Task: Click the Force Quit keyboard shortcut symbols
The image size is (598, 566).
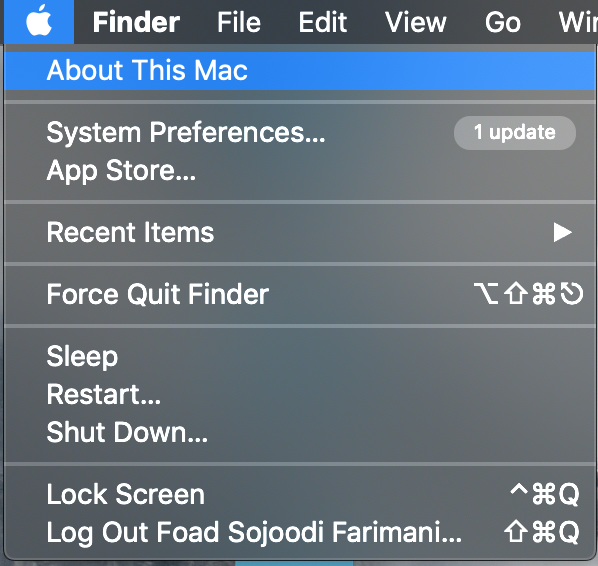Action: point(529,294)
